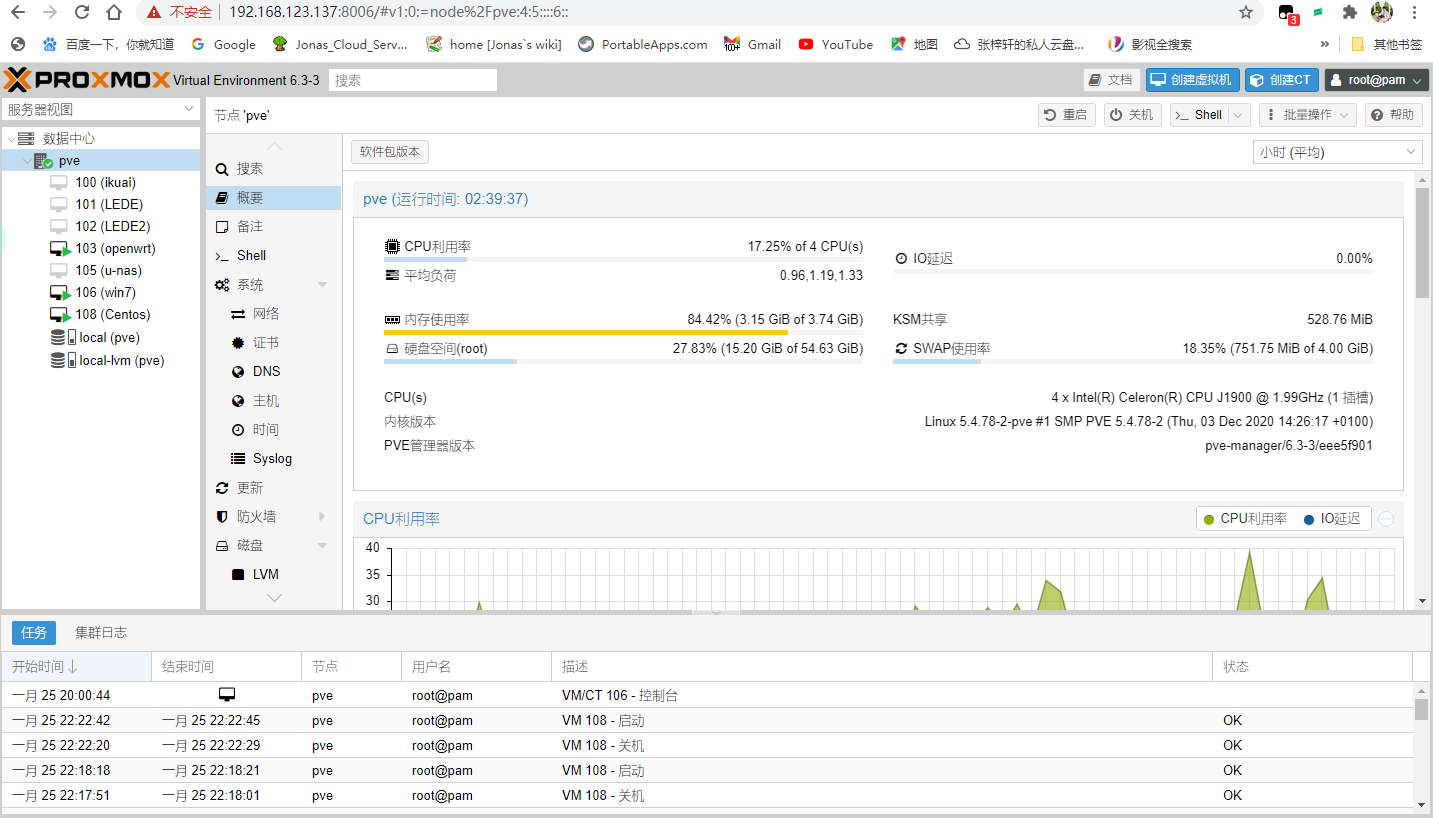The height and width of the screenshot is (818, 1433).
Task: Click the 创建虚拟机 button
Action: pos(1192,80)
